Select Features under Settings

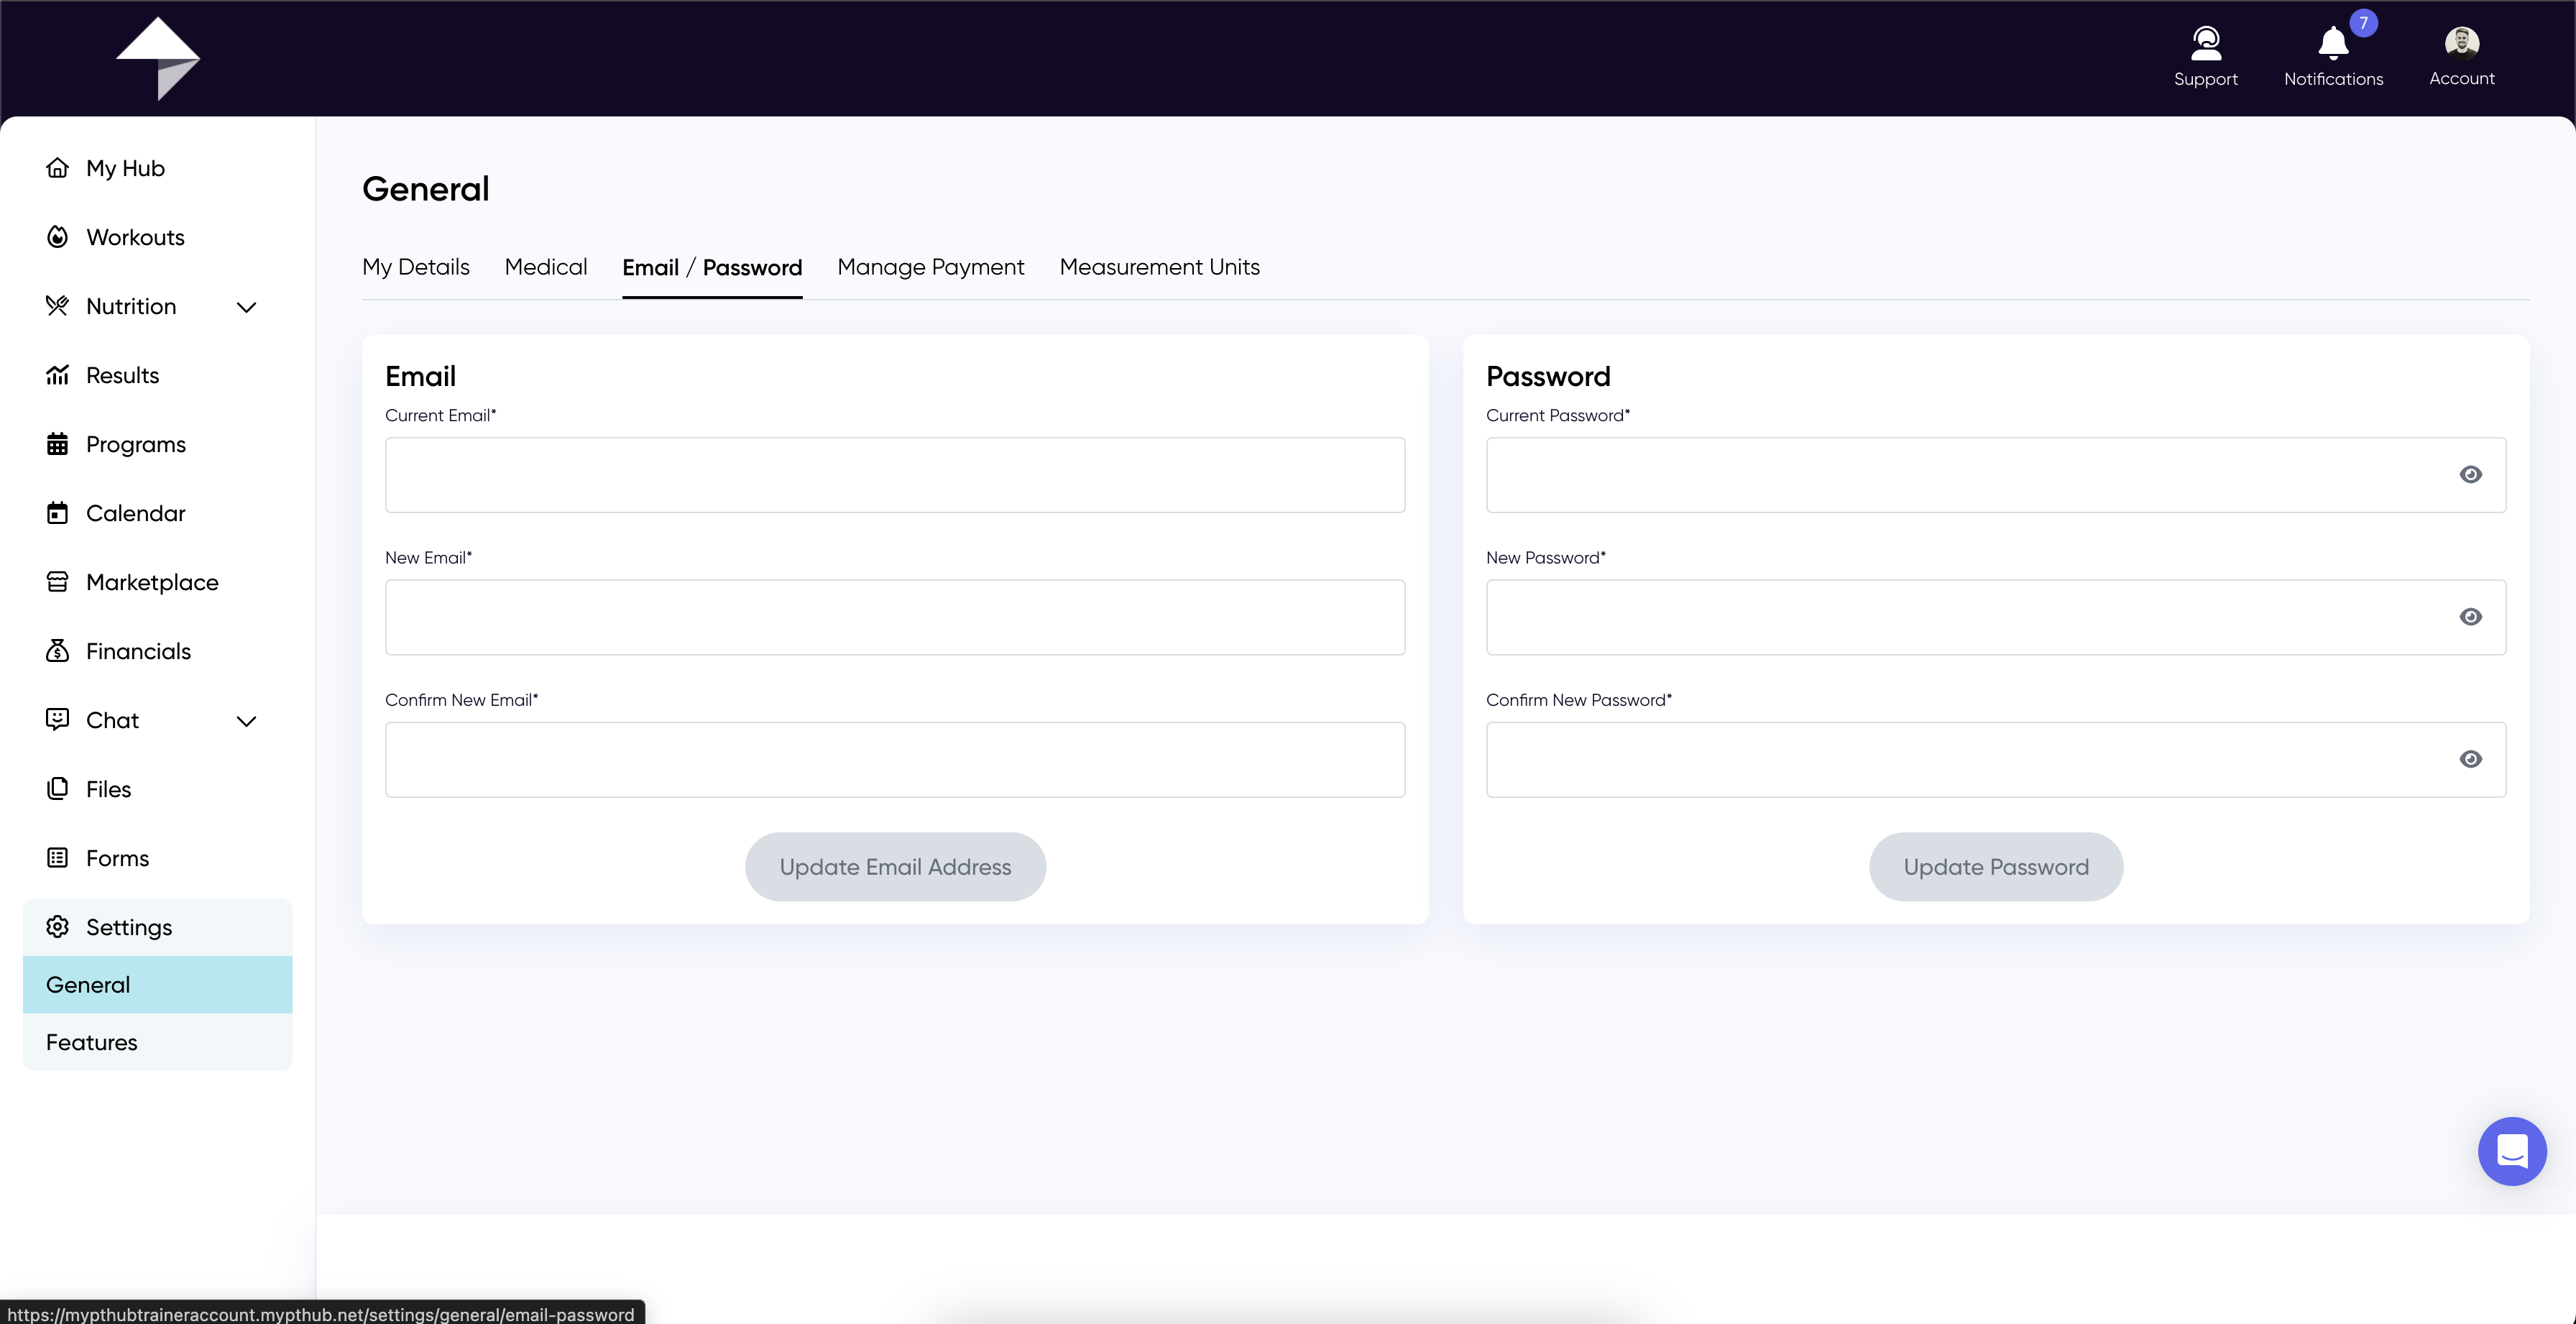pyautogui.click(x=158, y=1042)
